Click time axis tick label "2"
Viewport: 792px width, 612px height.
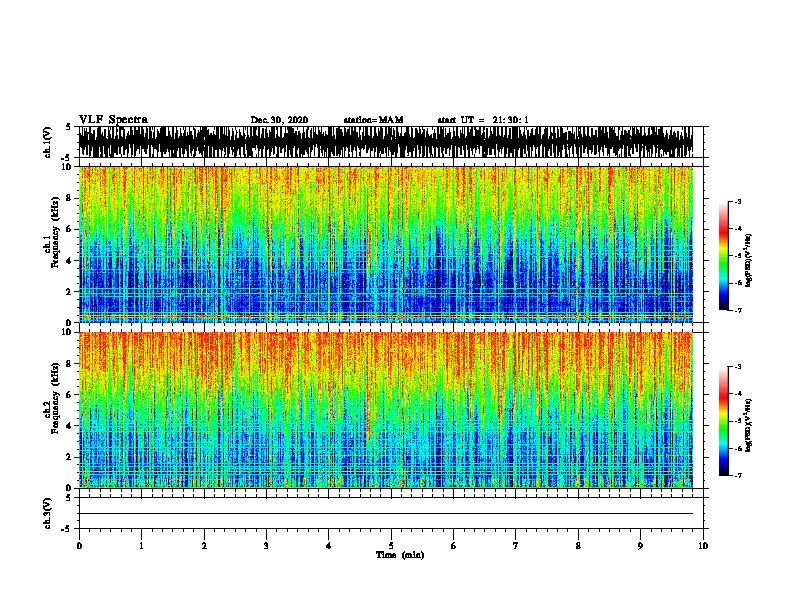(x=204, y=546)
